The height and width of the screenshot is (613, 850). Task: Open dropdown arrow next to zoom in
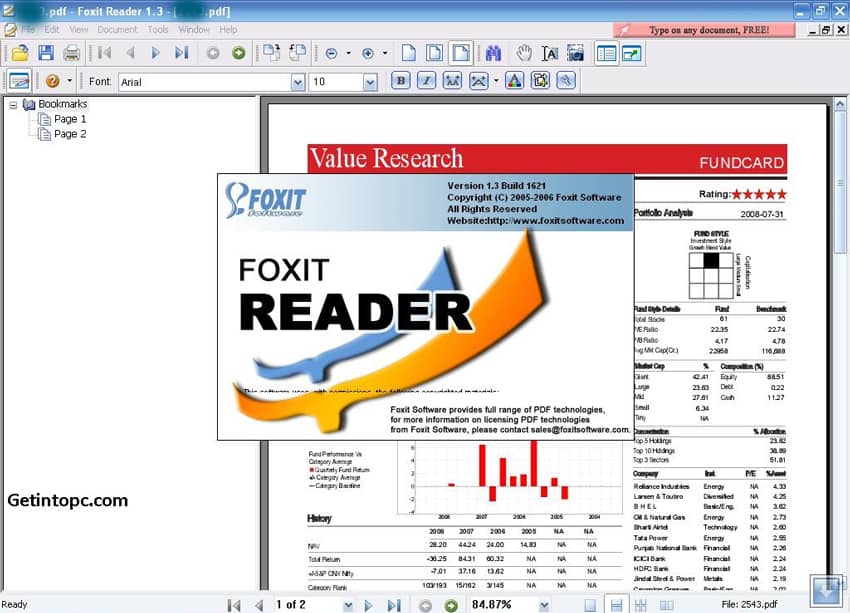pos(385,53)
